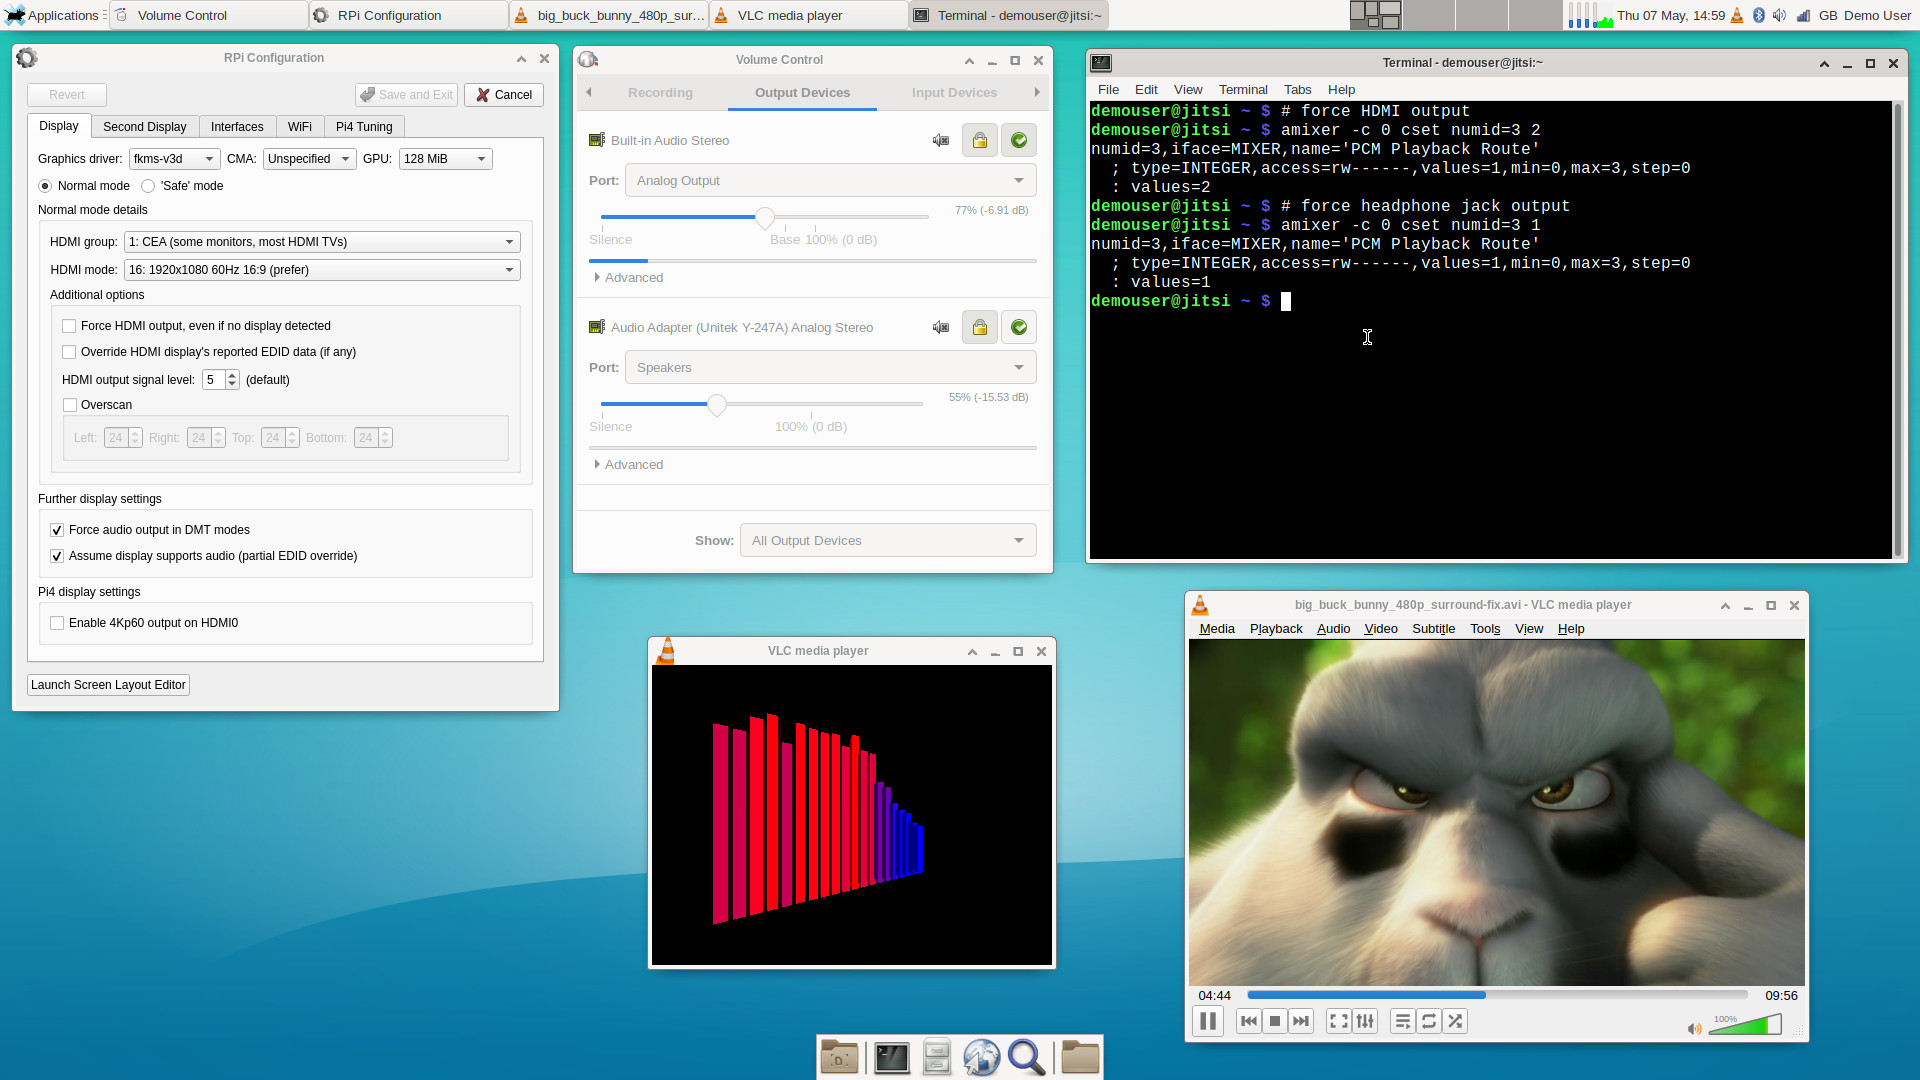Toggle VLC fullscreen mode icon
Screen dimensions: 1920x1080
[x=1338, y=1021]
